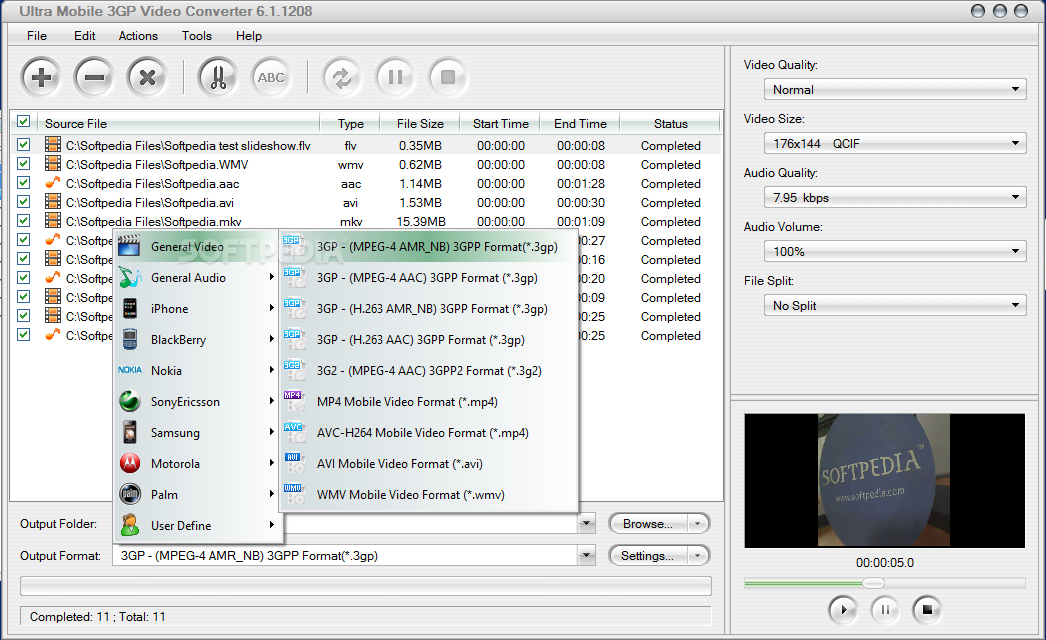Screen dimensions: 1046x640
Task: Click the preview seek slider handle
Action: (873, 583)
